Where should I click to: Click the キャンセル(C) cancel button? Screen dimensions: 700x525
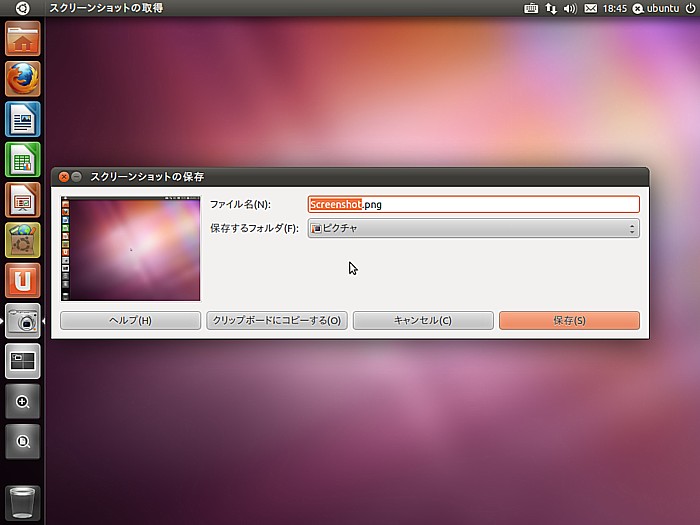pyautogui.click(x=423, y=321)
